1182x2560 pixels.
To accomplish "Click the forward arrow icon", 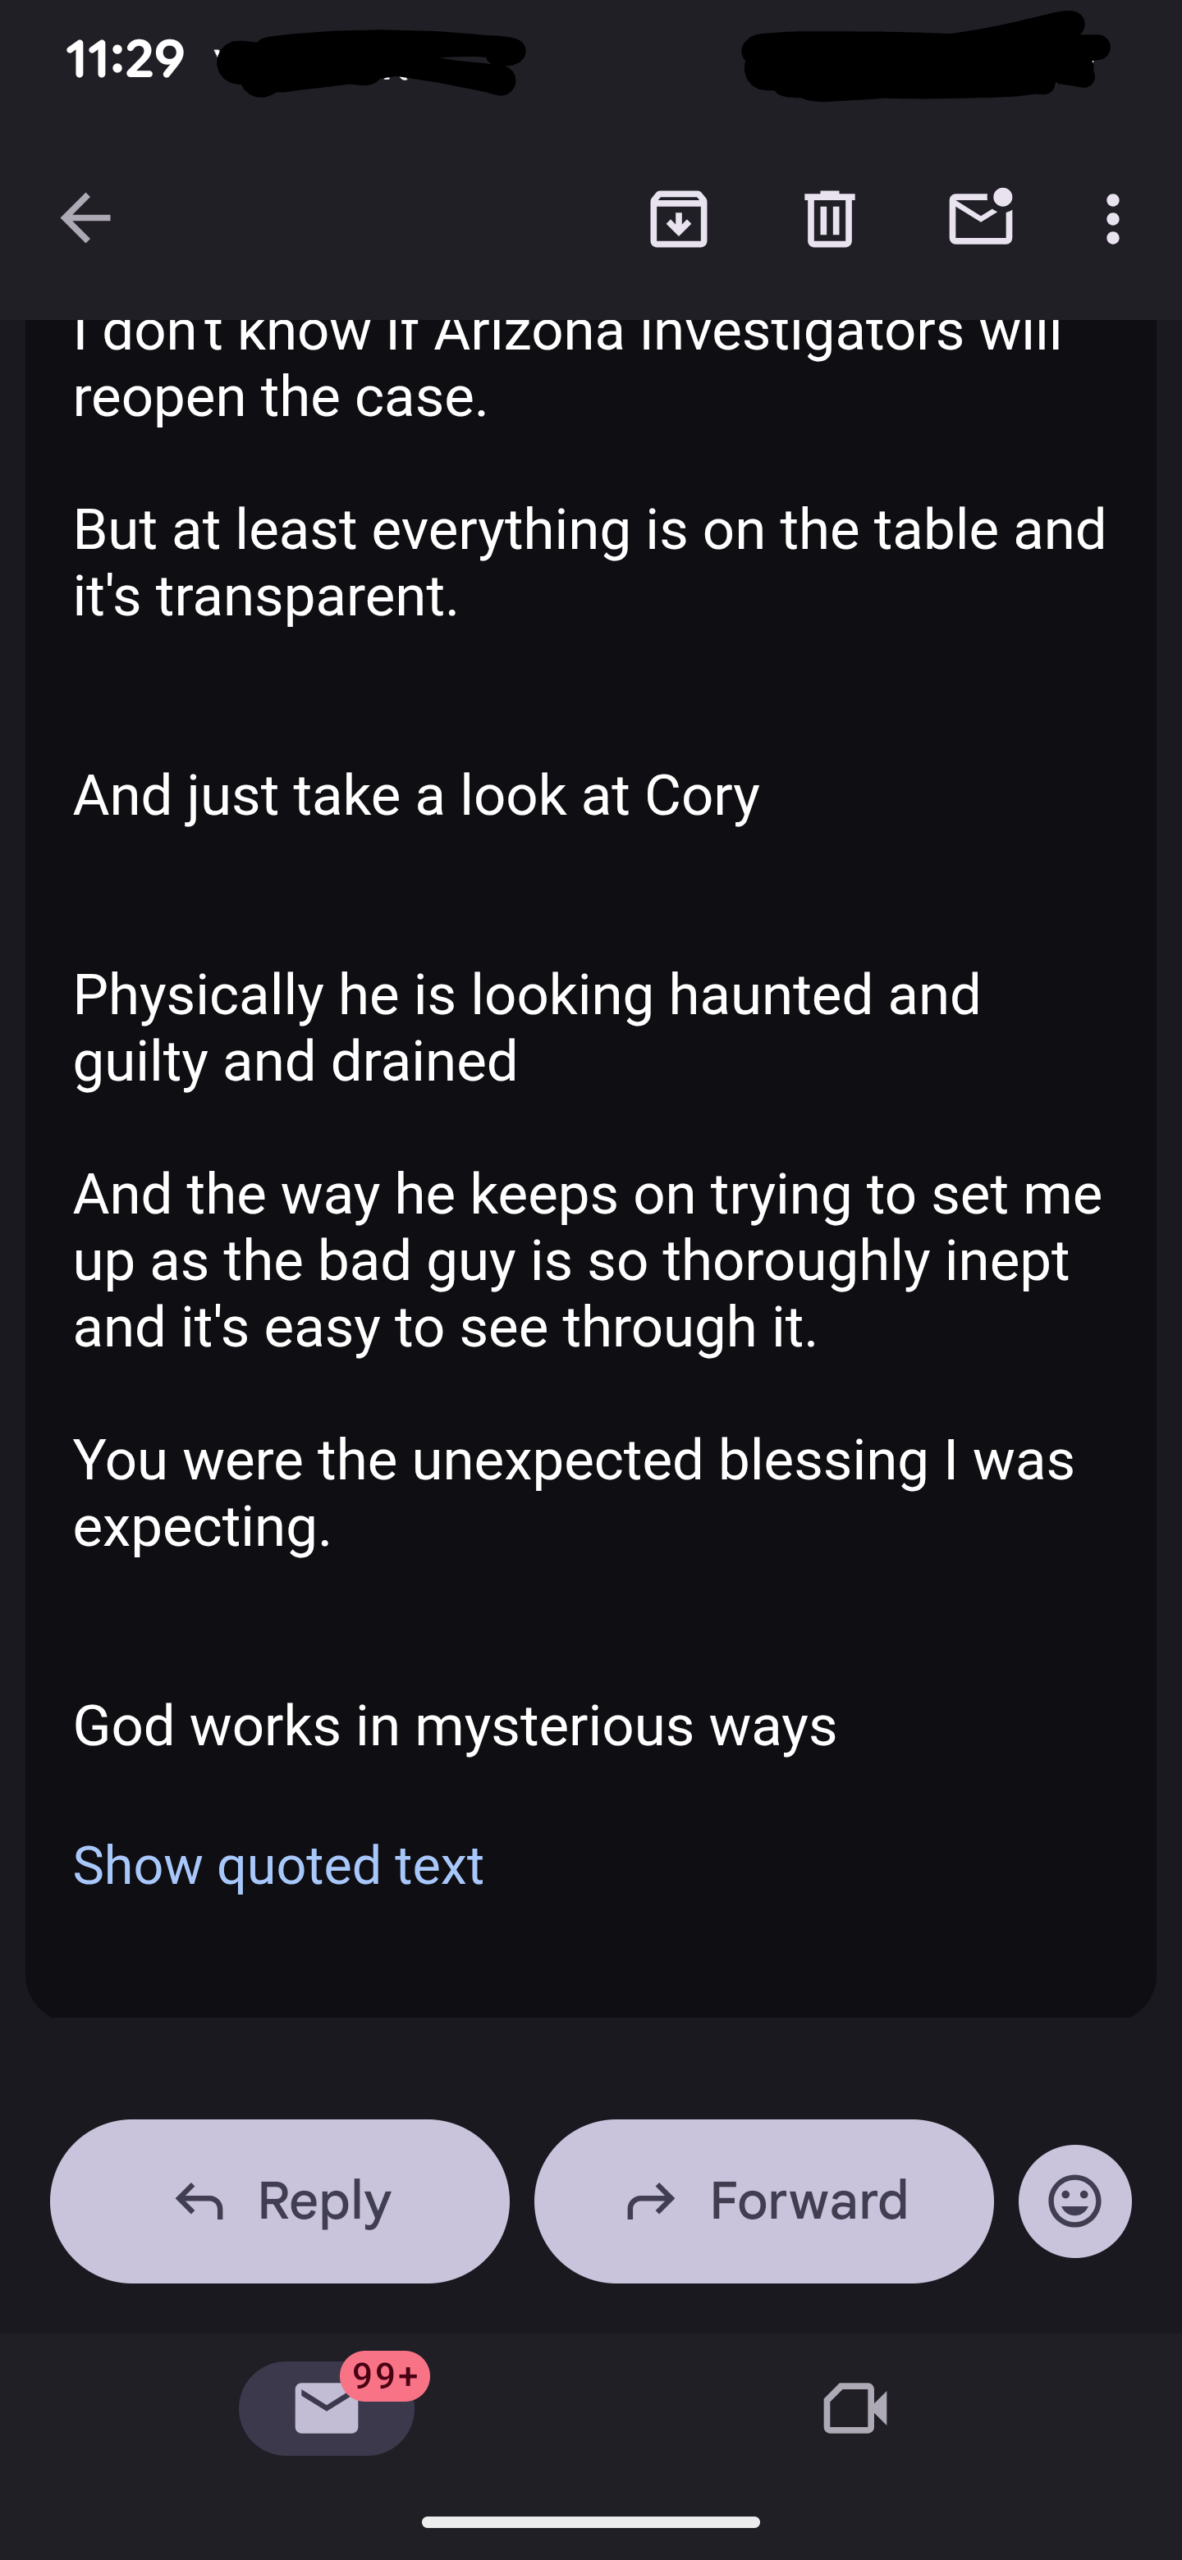I will coord(651,2200).
